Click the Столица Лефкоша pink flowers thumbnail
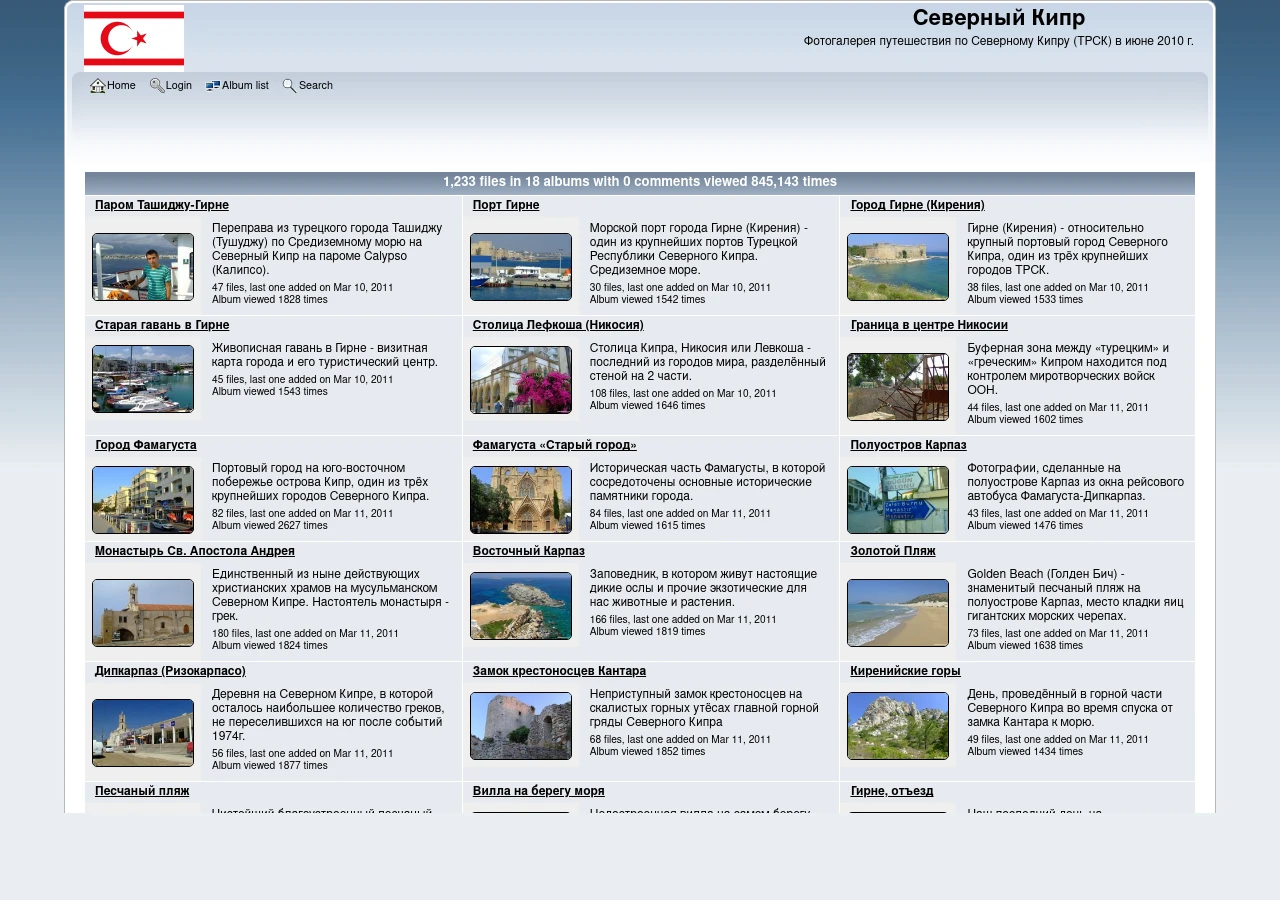The width and height of the screenshot is (1280, 900). click(521, 380)
